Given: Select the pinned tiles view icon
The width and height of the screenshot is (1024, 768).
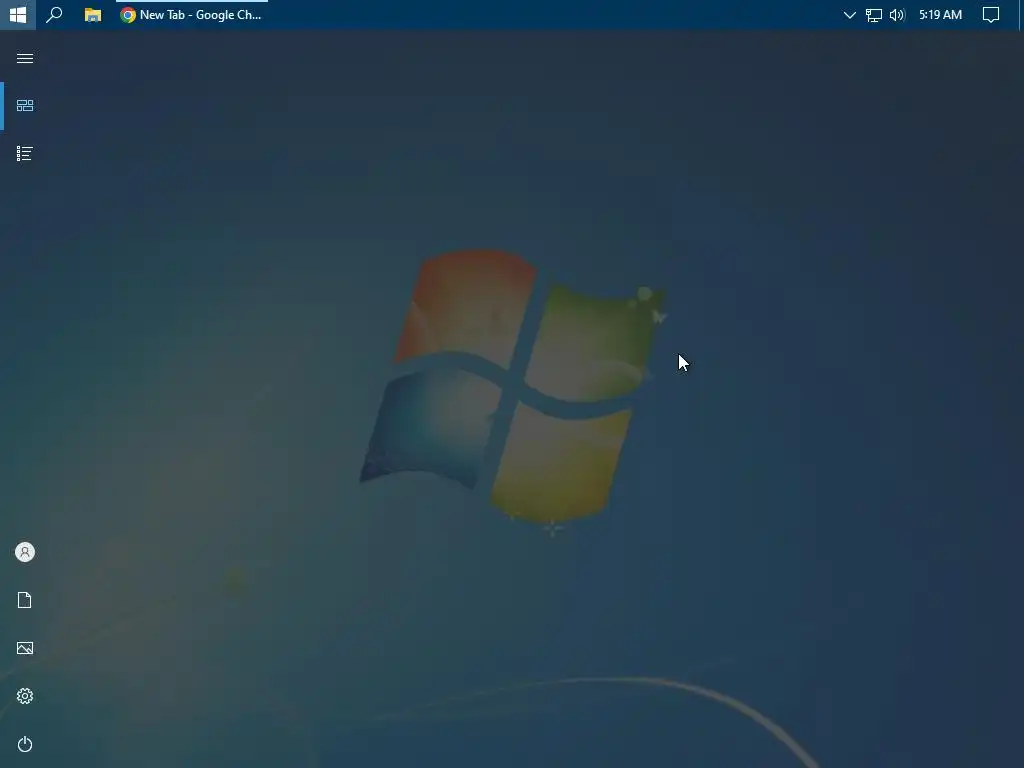Looking at the screenshot, I should pyautogui.click(x=25, y=105).
